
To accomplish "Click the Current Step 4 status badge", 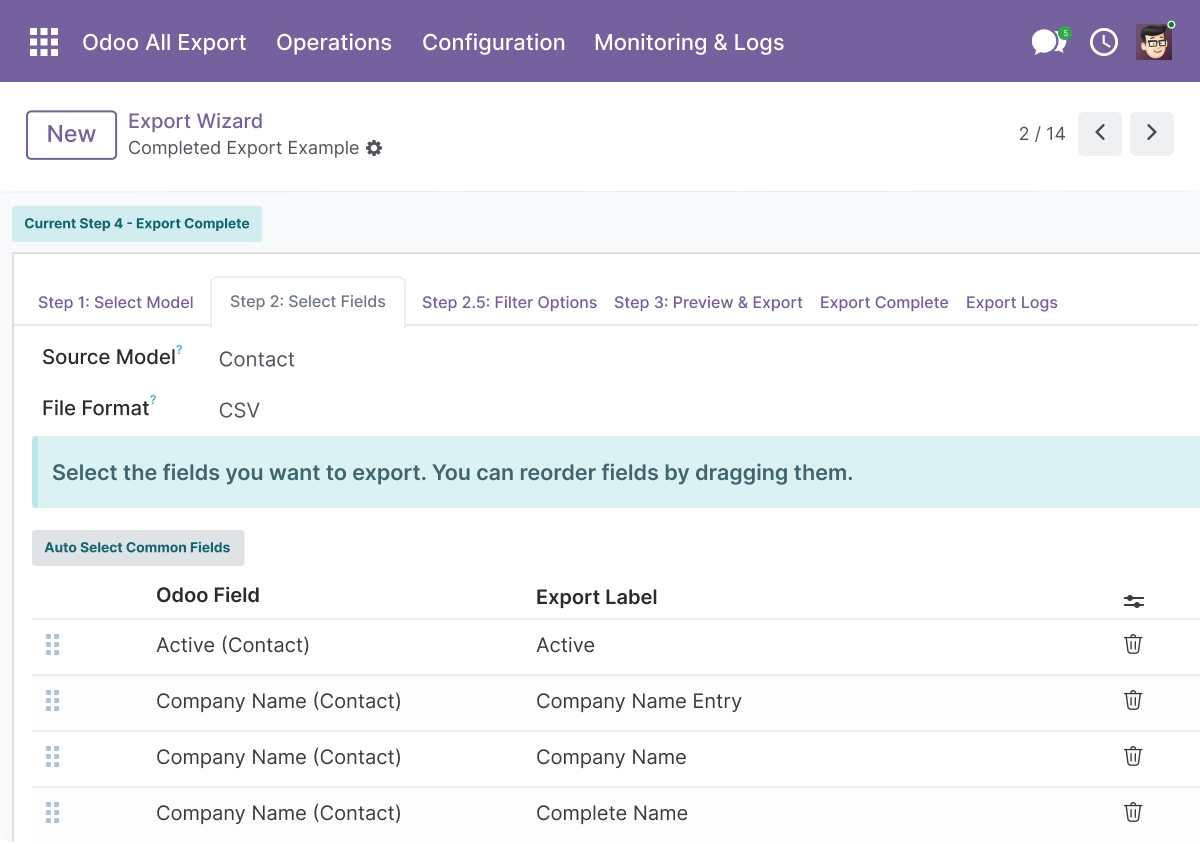I will [137, 224].
